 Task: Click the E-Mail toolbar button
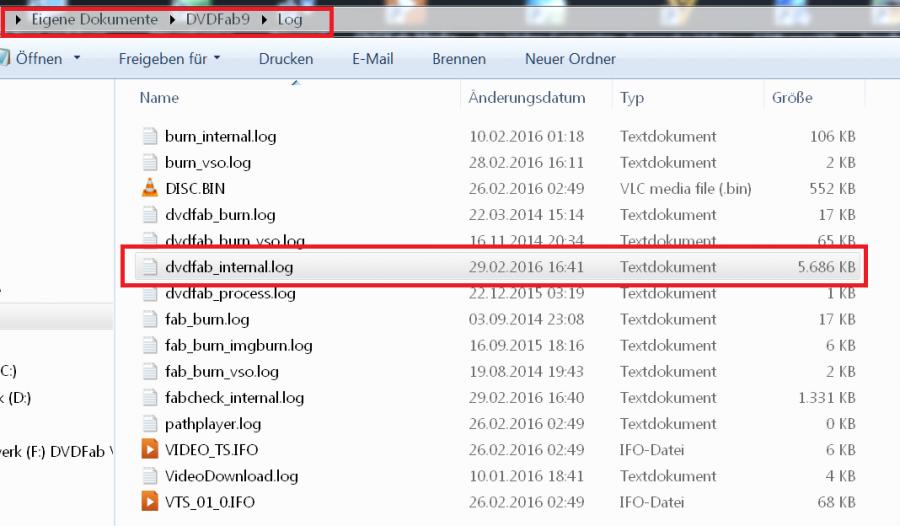[373, 59]
